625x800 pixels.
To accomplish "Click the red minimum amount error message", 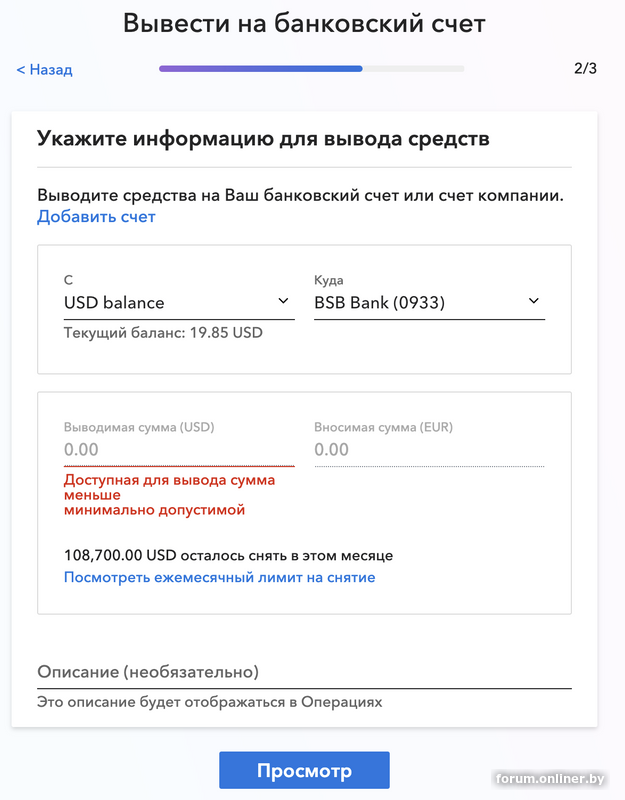I will [x=169, y=495].
